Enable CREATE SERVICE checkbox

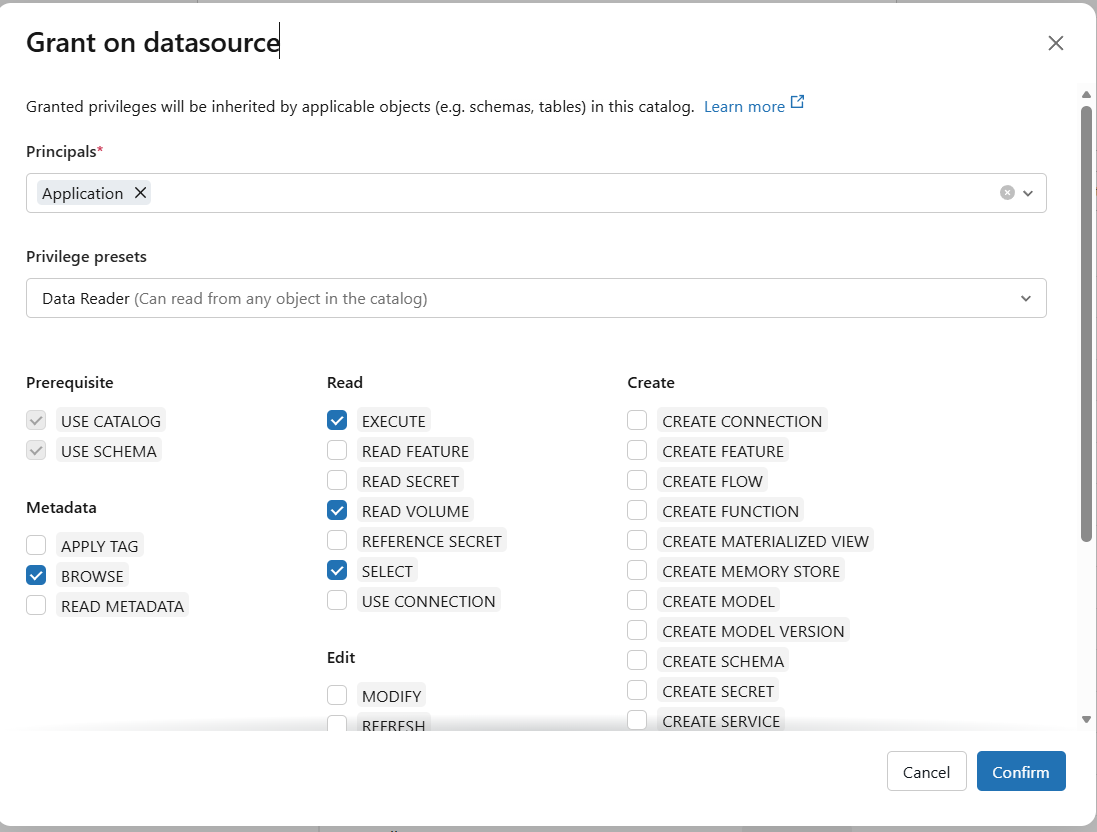[x=637, y=720]
